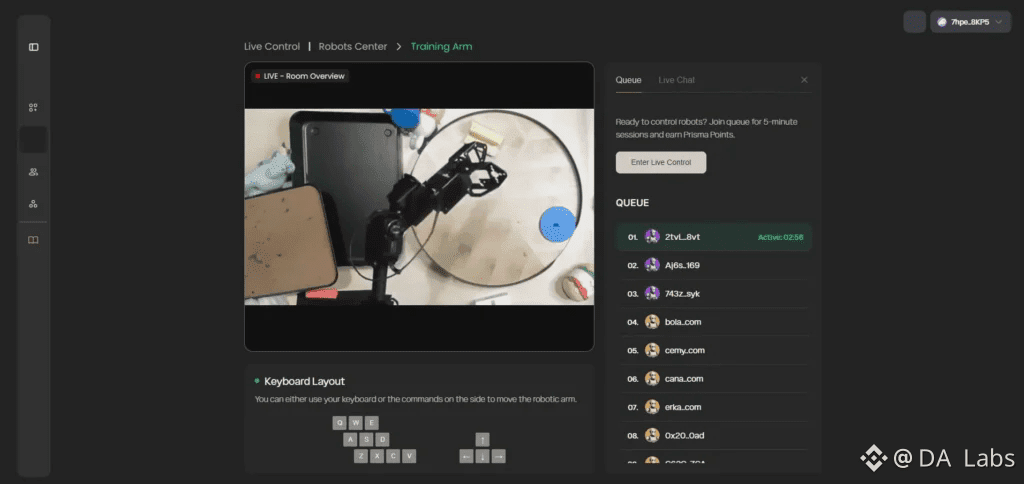Click the Active: 02:56 timer
Image resolution: width=1024 pixels, height=484 pixels.
(x=780, y=237)
